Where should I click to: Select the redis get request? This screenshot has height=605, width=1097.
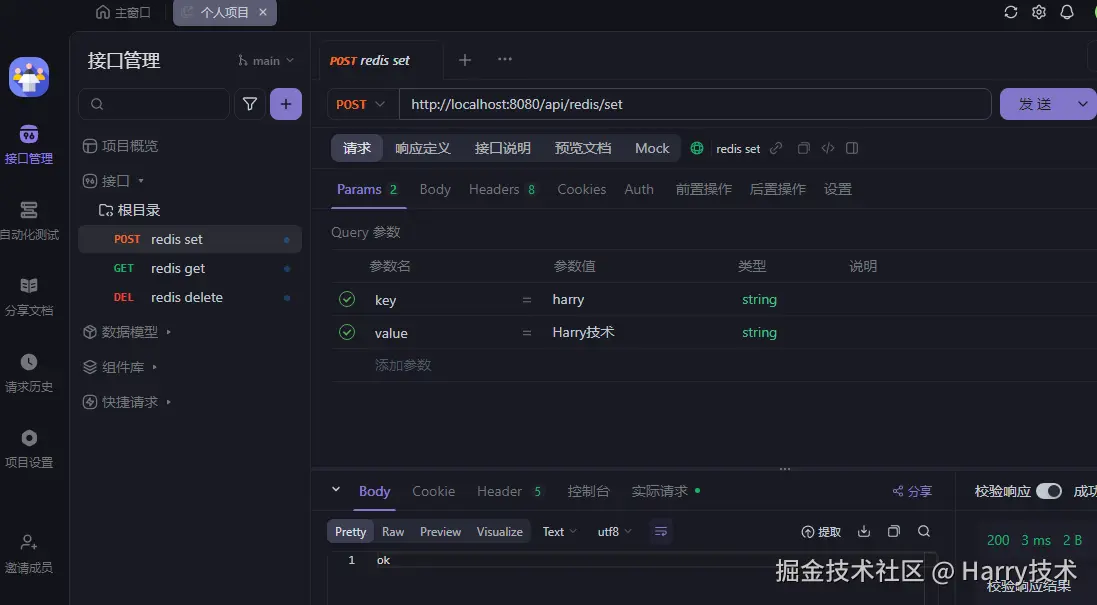[x=190, y=269]
